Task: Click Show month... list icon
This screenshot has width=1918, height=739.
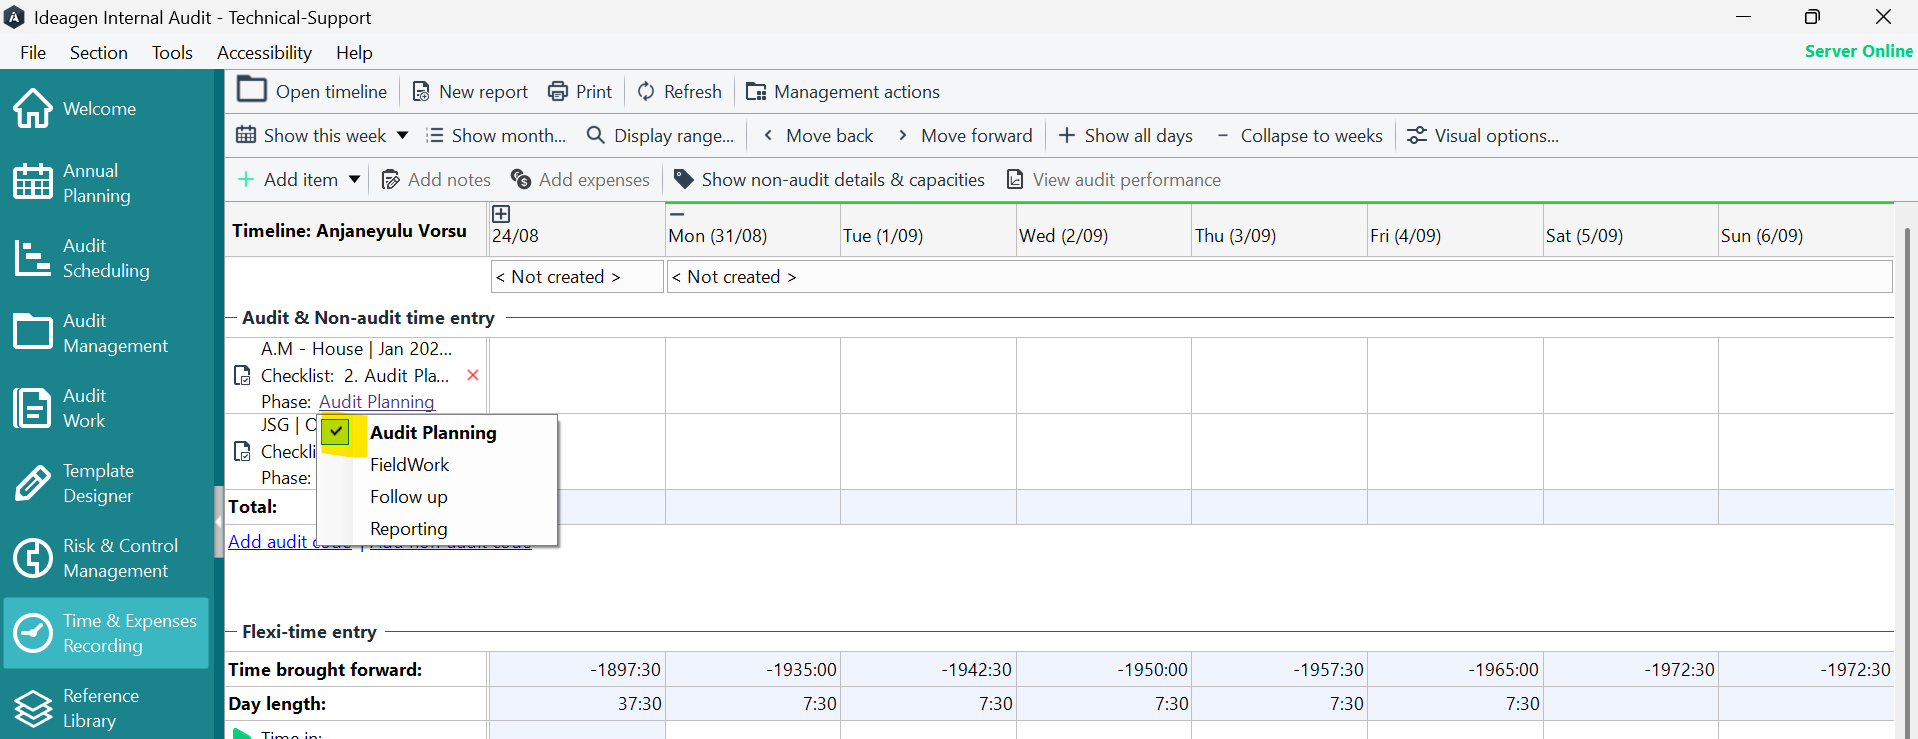Action: point(435,135)
